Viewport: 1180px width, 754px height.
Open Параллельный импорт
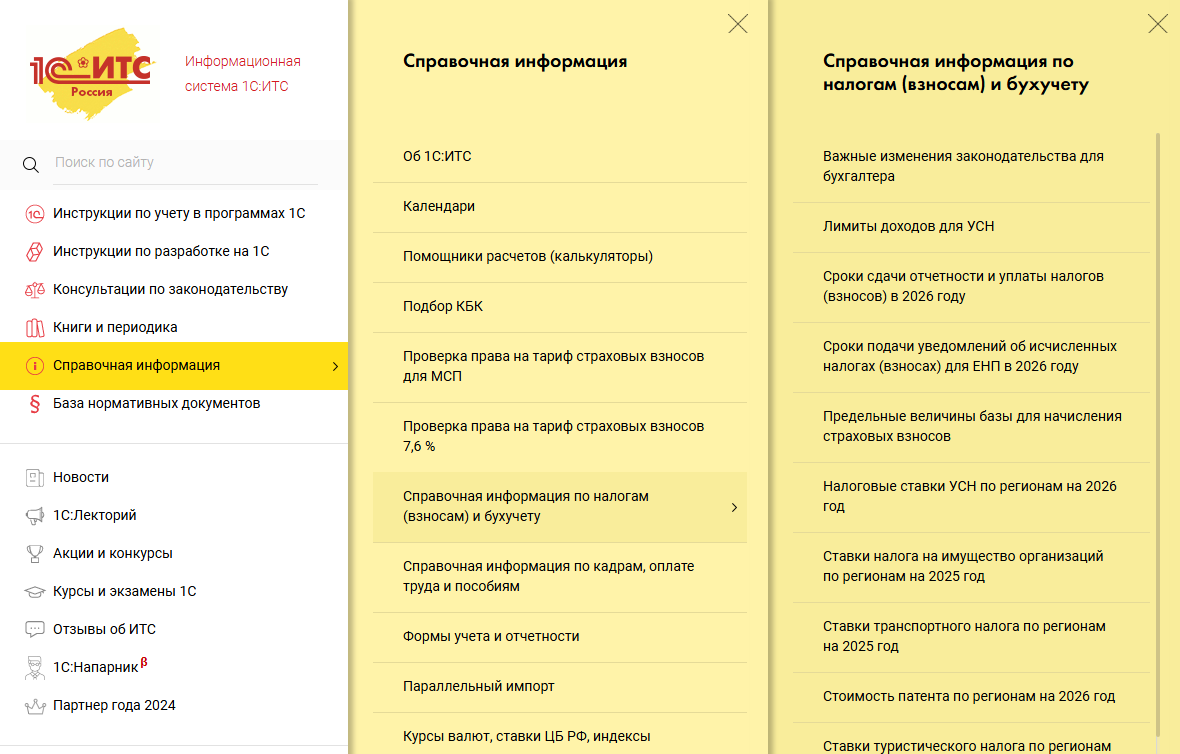tap(560, 687)
